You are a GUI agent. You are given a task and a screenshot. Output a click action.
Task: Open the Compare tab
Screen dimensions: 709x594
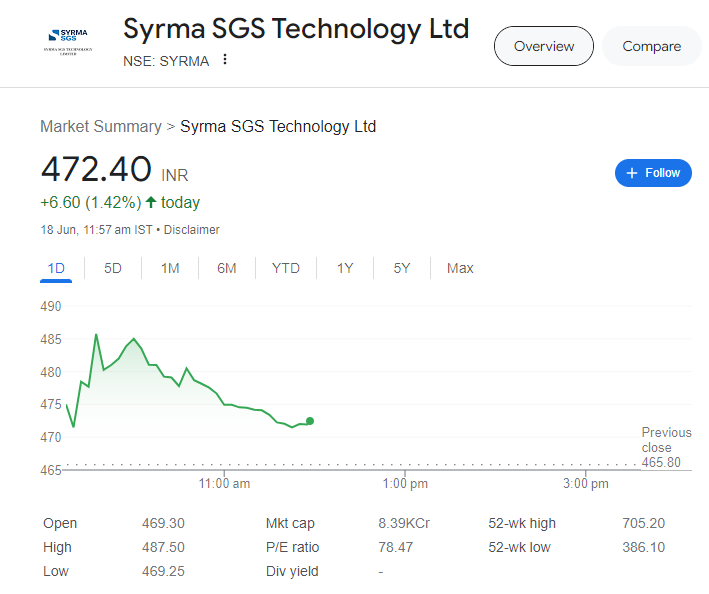[652, 46]
